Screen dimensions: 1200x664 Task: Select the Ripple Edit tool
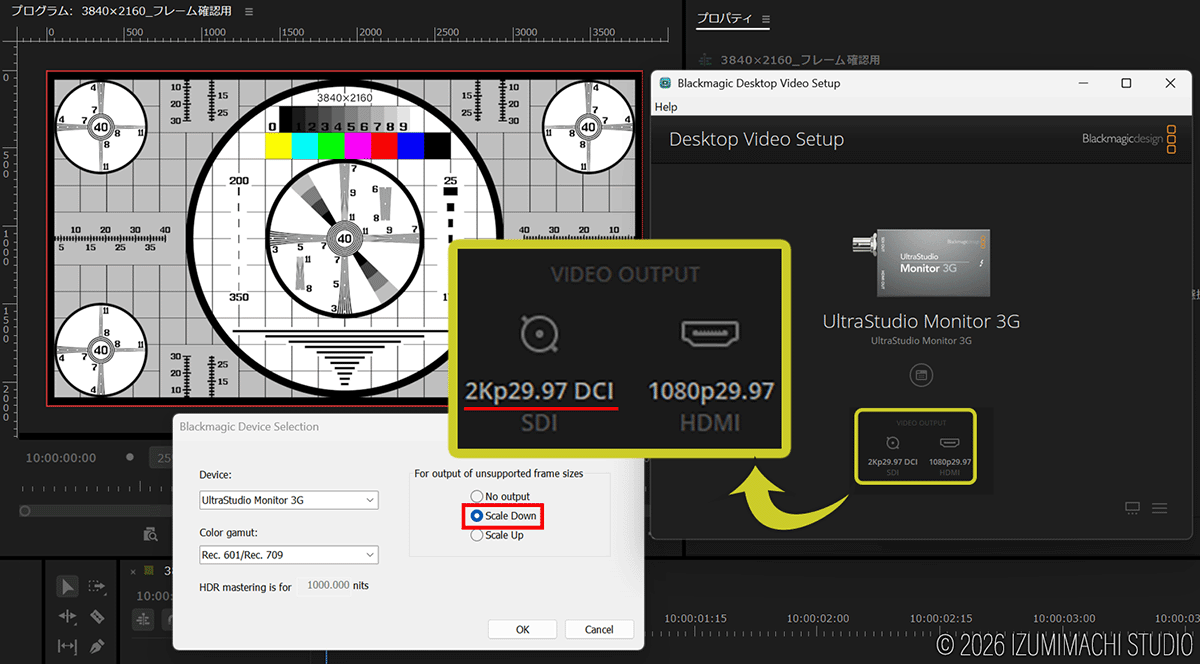67,617
